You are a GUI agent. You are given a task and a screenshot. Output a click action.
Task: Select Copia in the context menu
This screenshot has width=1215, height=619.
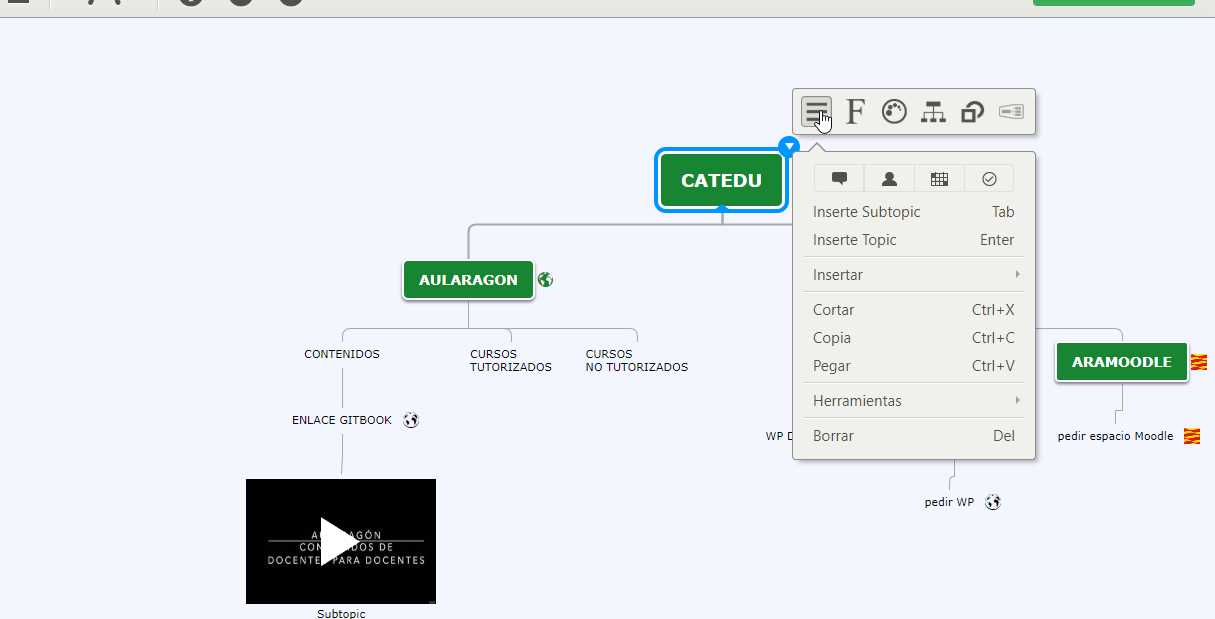coord(914,338)
